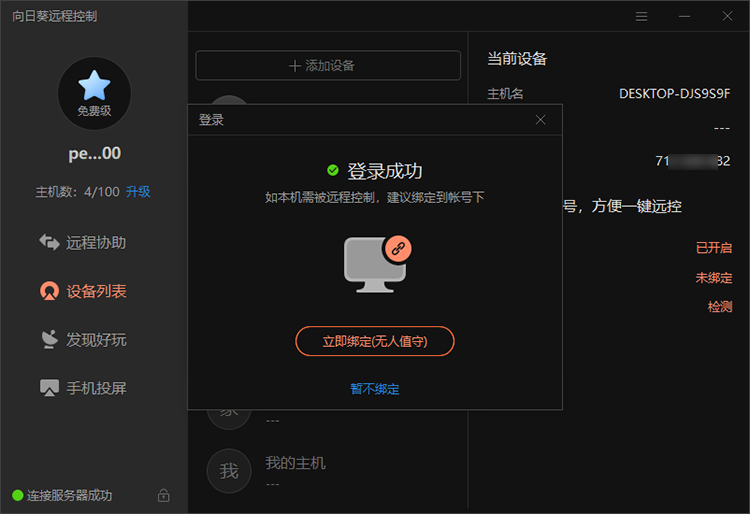Image resolution: width=750 pixels, height=514 pixels.
Task: Click the 暂不绑定 link
Action: tap(375, 389)
